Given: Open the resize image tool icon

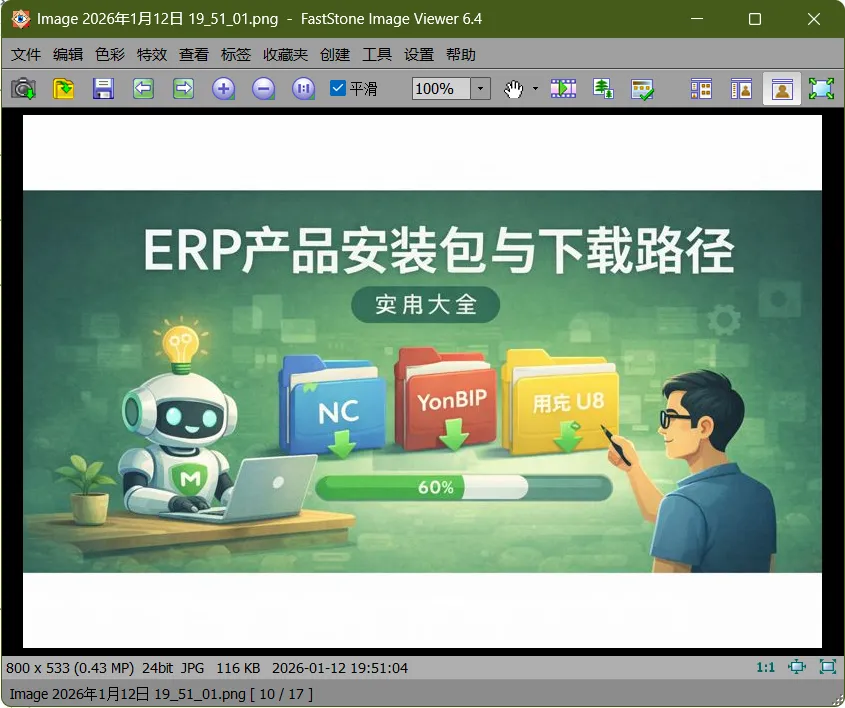Looking at the screenshot, I should pyautogui.click(x=603, y=89).
